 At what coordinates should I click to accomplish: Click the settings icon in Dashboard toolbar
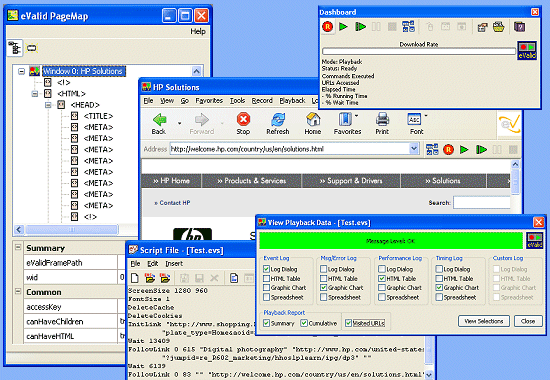[x=483, y=27]
